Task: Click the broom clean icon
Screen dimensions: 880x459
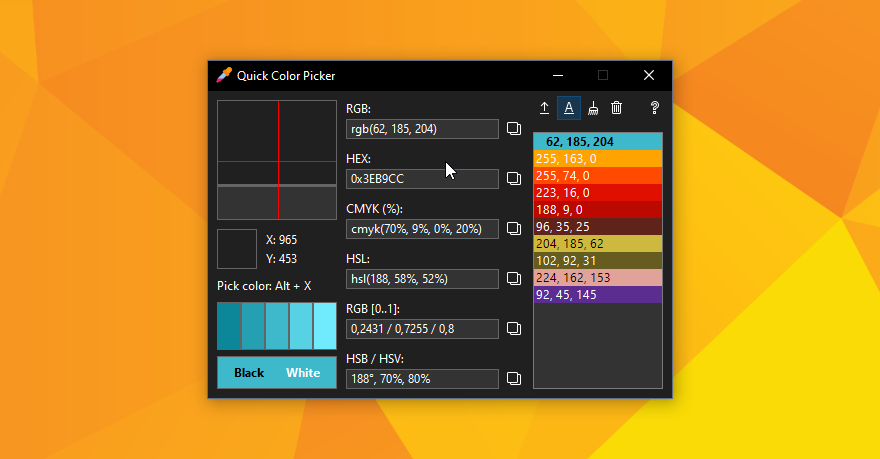Action: click(x=593, y=108)
